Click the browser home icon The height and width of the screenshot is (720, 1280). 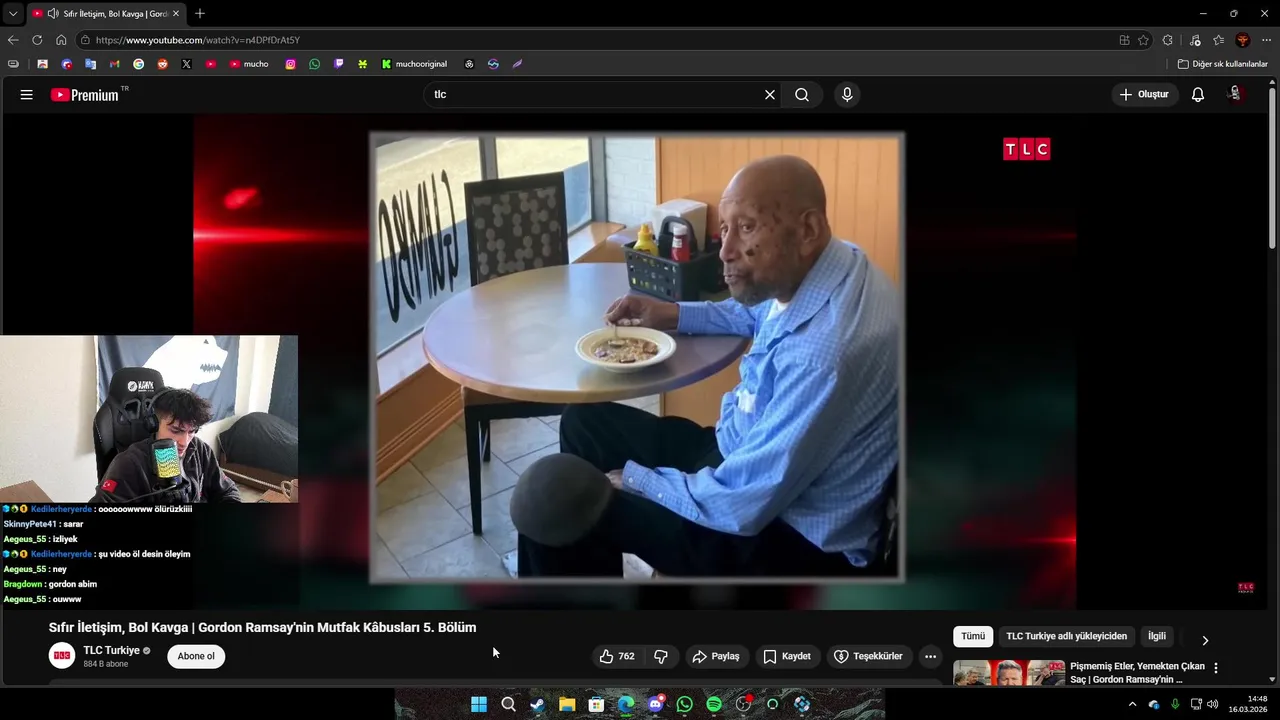pyautogui.click(x=61, y=40)
